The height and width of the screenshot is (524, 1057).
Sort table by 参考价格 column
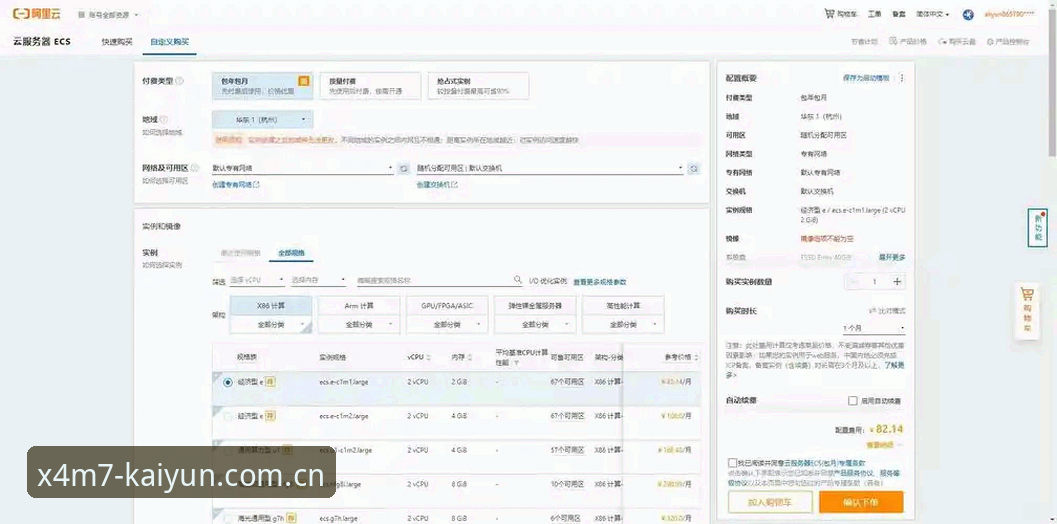pyautogui.click(x=696, y=357)
